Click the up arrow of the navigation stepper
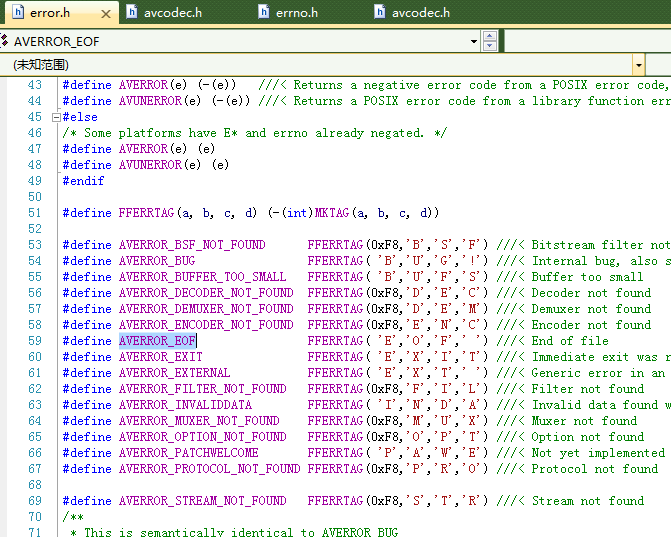Screen dimensions: 671x537 [490, 36]
